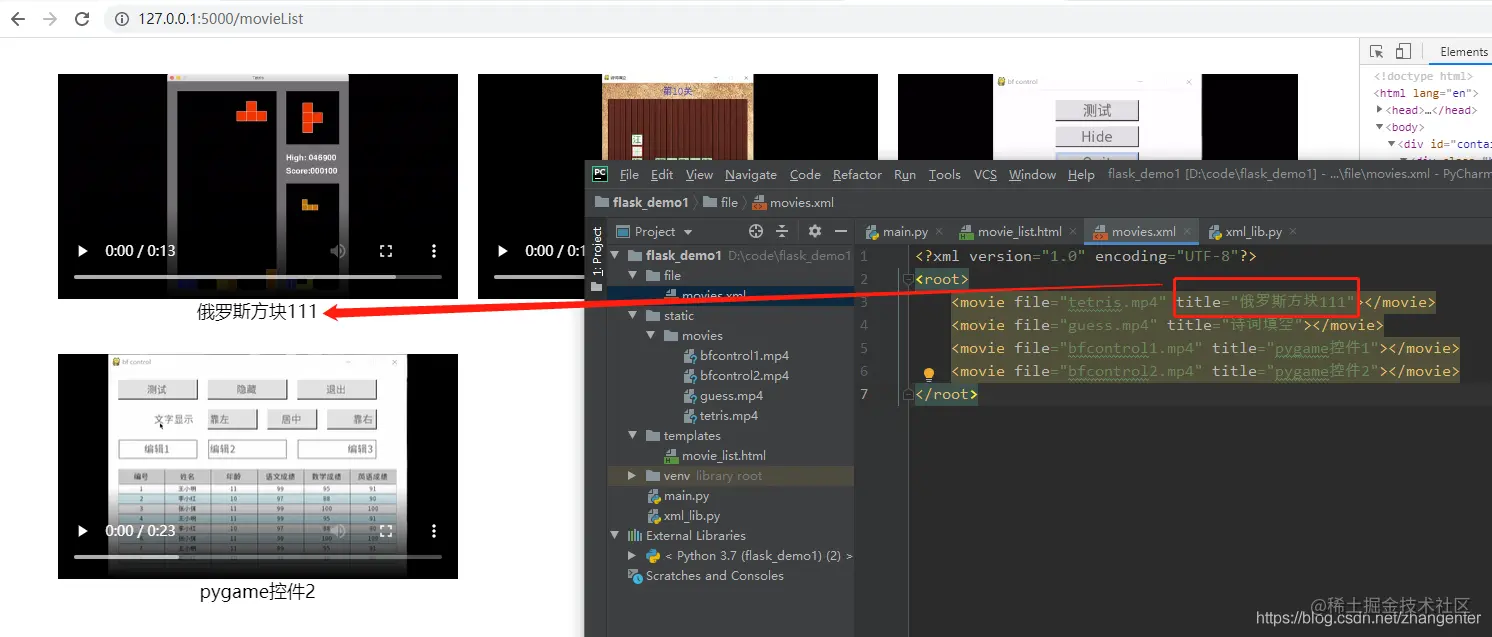Locate opened file in Project tree
1492x637 pixels.
756,231
